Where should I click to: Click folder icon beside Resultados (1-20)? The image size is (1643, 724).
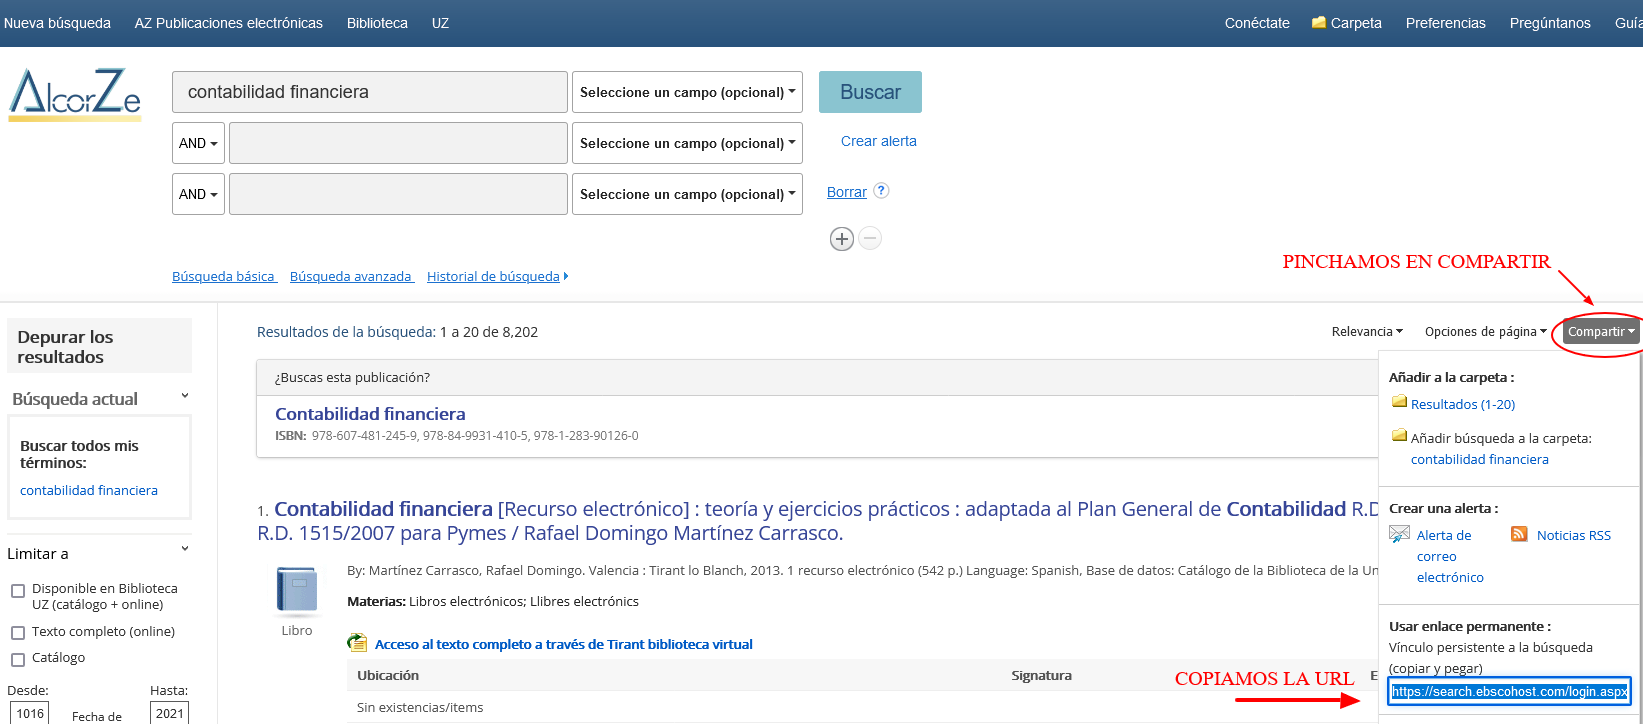[1400, 402]
